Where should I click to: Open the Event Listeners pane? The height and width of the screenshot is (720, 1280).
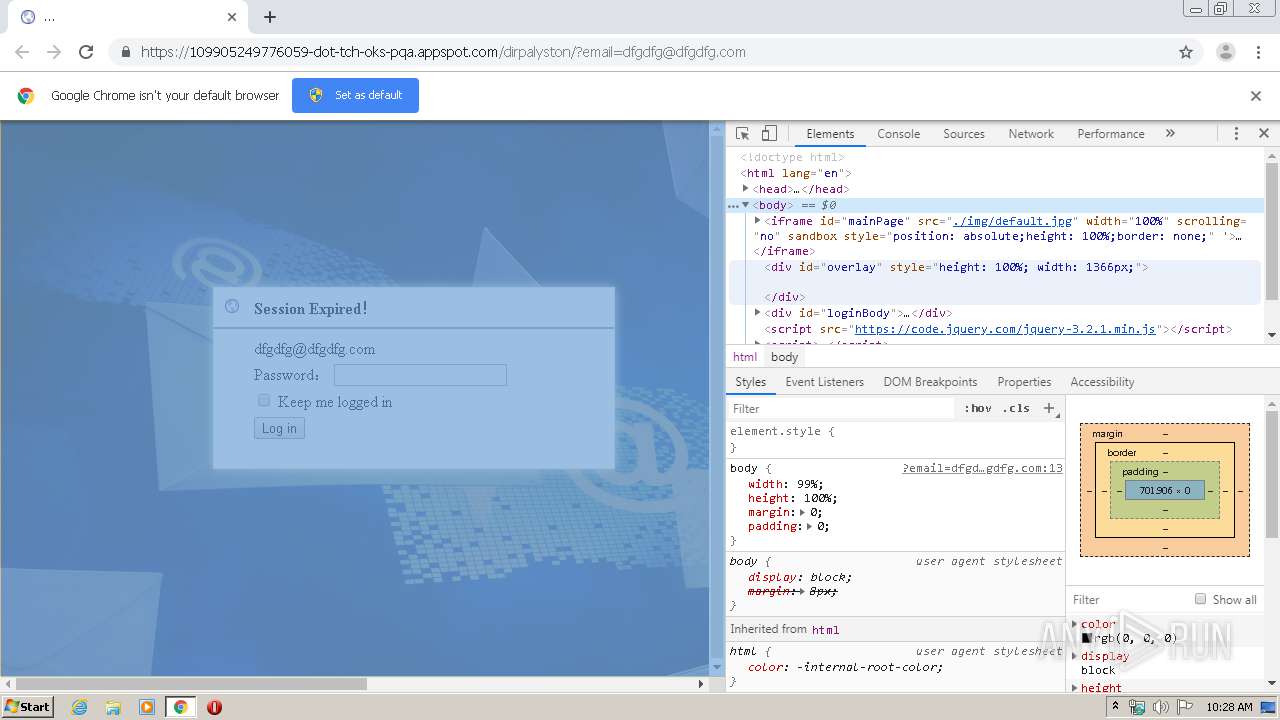coord(824,382)
